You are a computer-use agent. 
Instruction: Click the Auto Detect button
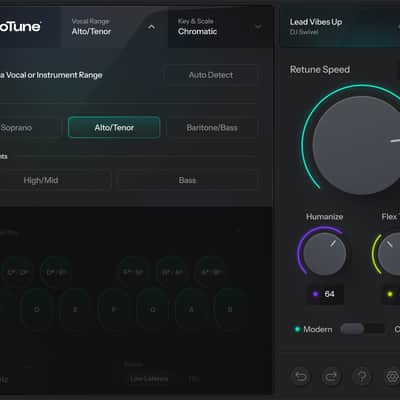pyautogui.click(x=211, y=75)
